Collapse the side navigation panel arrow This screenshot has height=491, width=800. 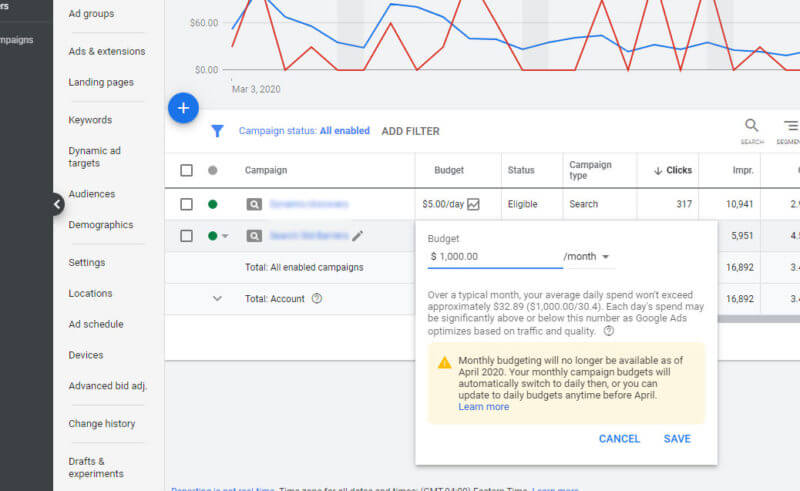pyautogui.click(x=57, y=204)
